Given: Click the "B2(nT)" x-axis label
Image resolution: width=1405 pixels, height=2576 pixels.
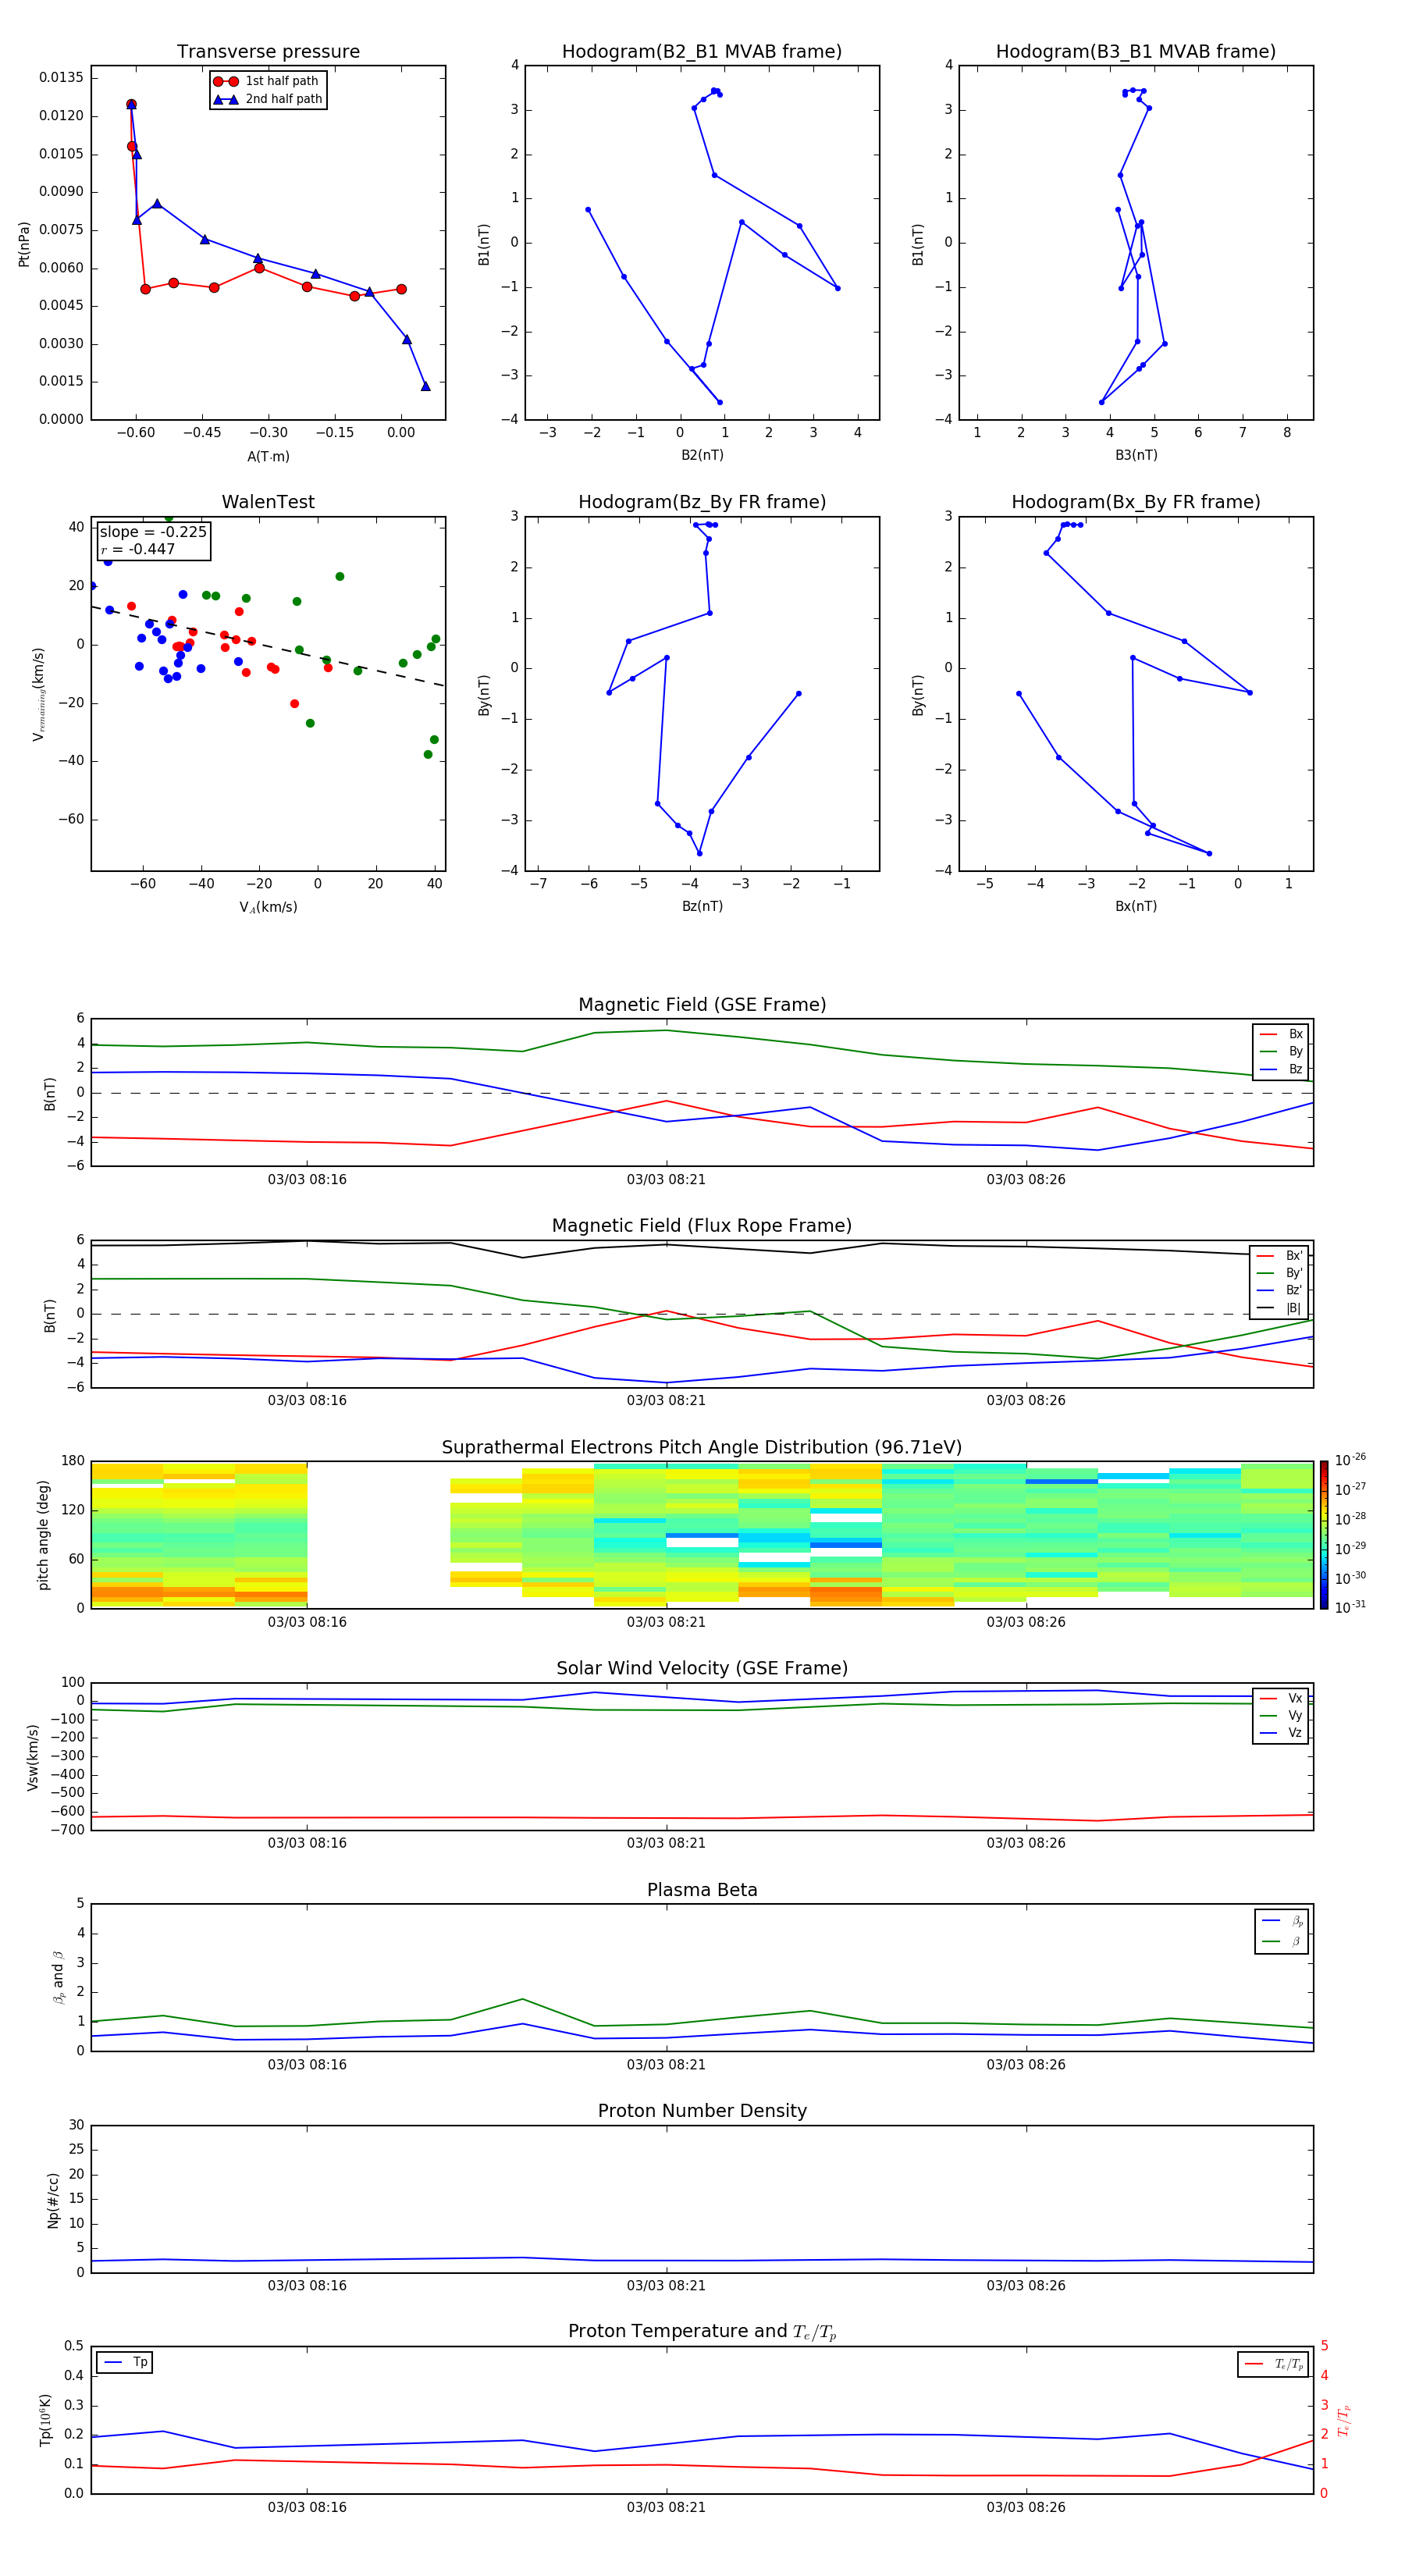Looking at the screenshot, I should pyautogui.click(x=702, y=455).
